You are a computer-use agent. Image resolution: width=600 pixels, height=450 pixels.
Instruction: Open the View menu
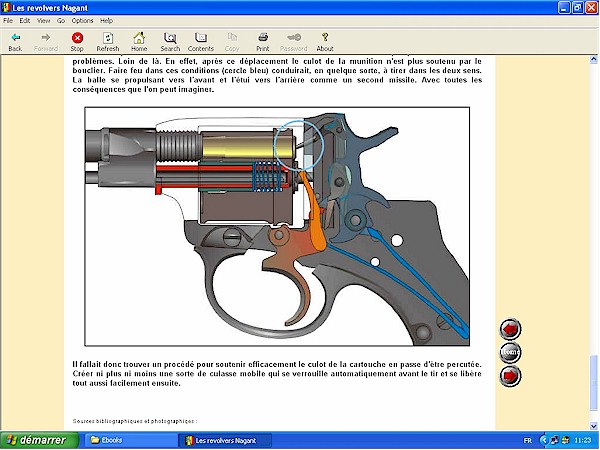[x=43, y=21]
